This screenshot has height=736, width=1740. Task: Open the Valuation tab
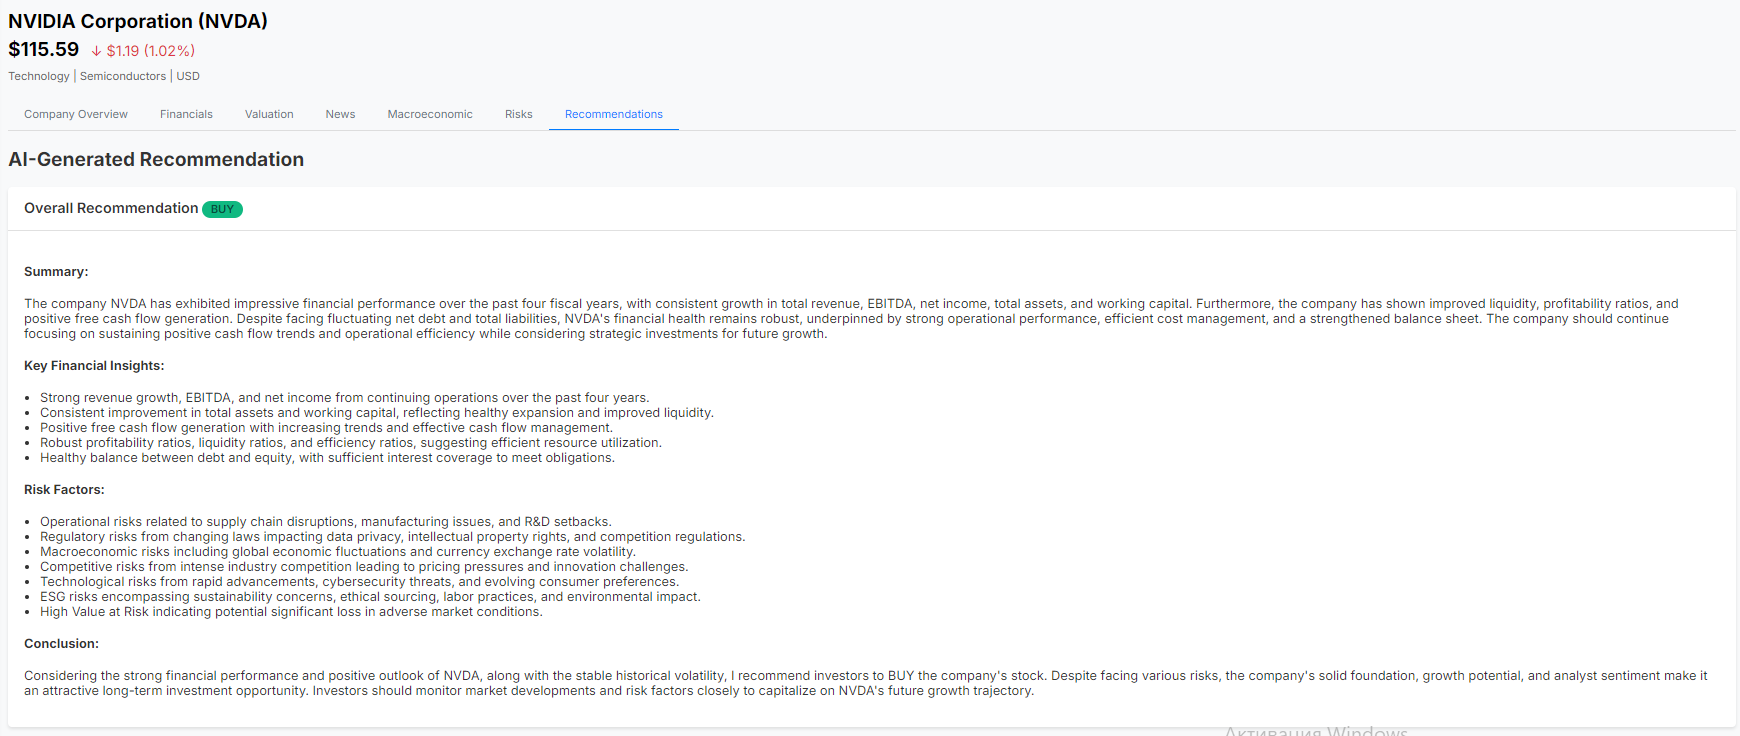tap(269, 114)
